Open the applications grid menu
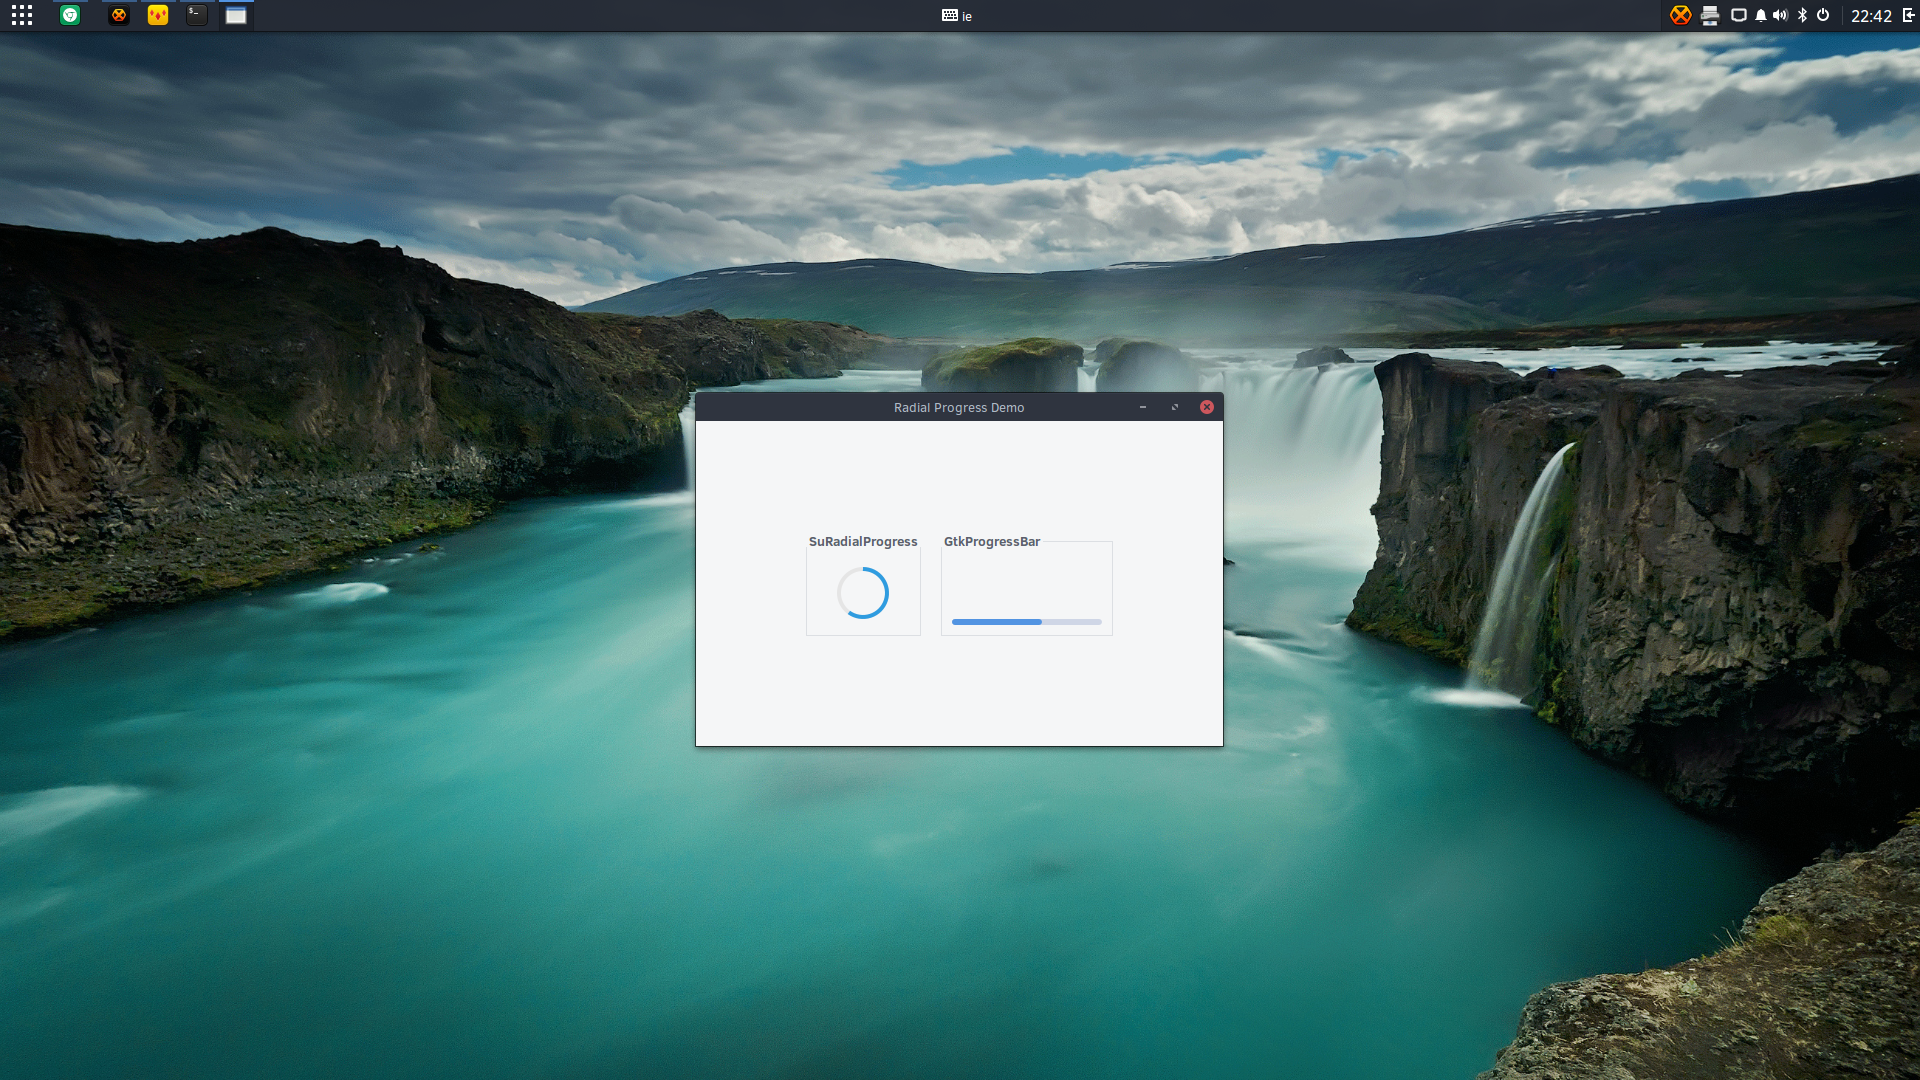This screenshot has height=1080, width=1920. coord(22,15)
